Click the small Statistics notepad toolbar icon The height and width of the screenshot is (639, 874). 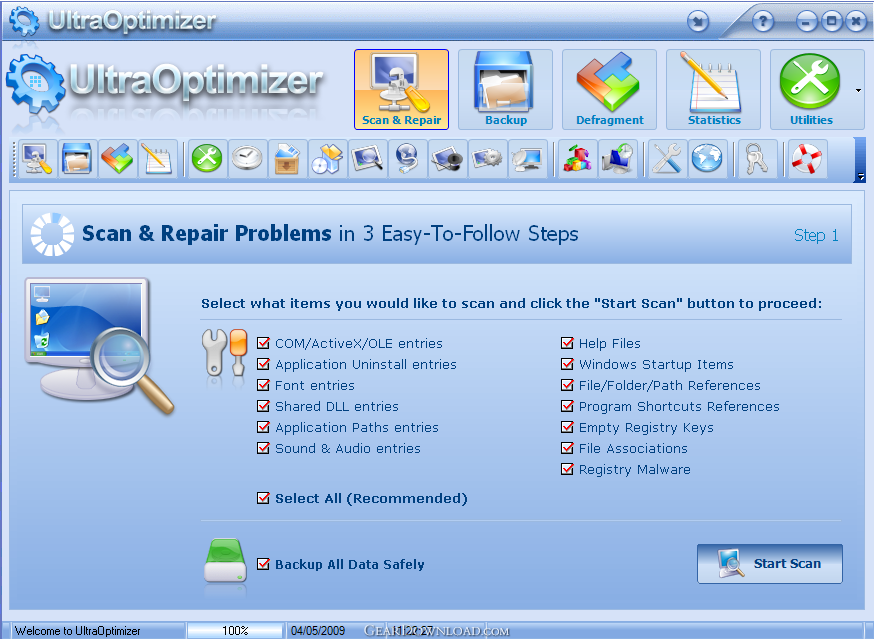click(157, 159)
